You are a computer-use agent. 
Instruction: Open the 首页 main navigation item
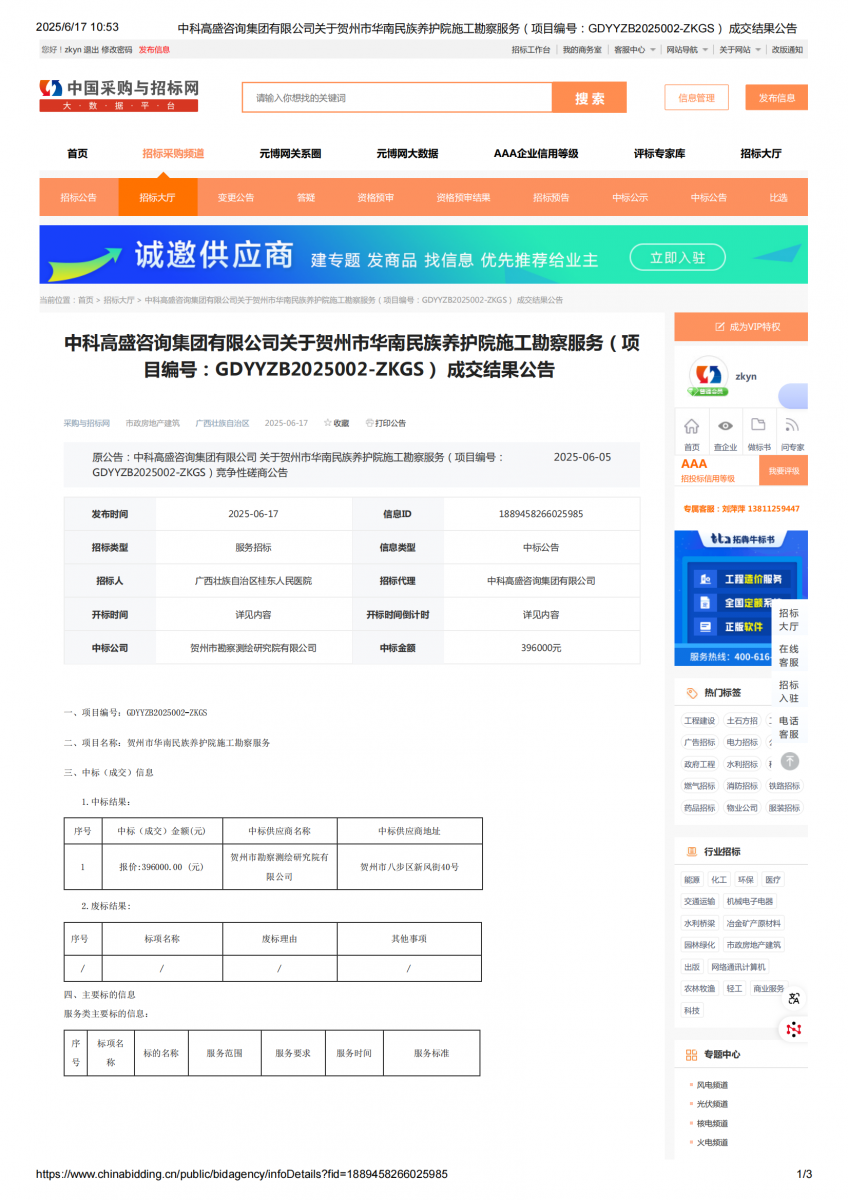[77, 154]
